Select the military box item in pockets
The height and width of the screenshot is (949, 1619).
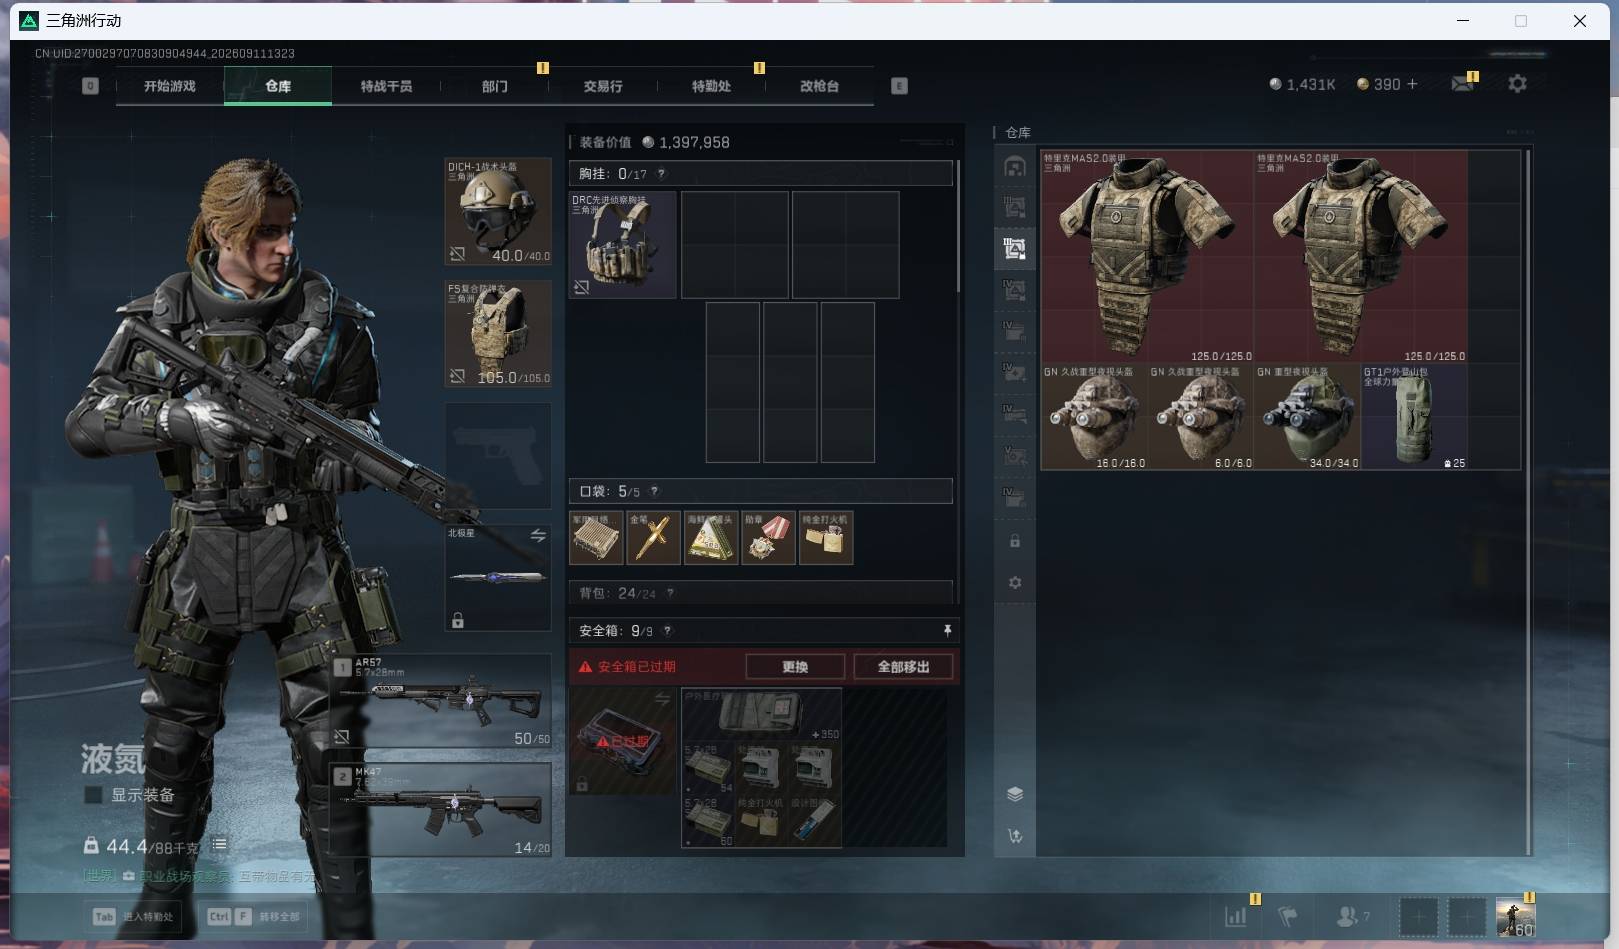[x=596, y=538]
